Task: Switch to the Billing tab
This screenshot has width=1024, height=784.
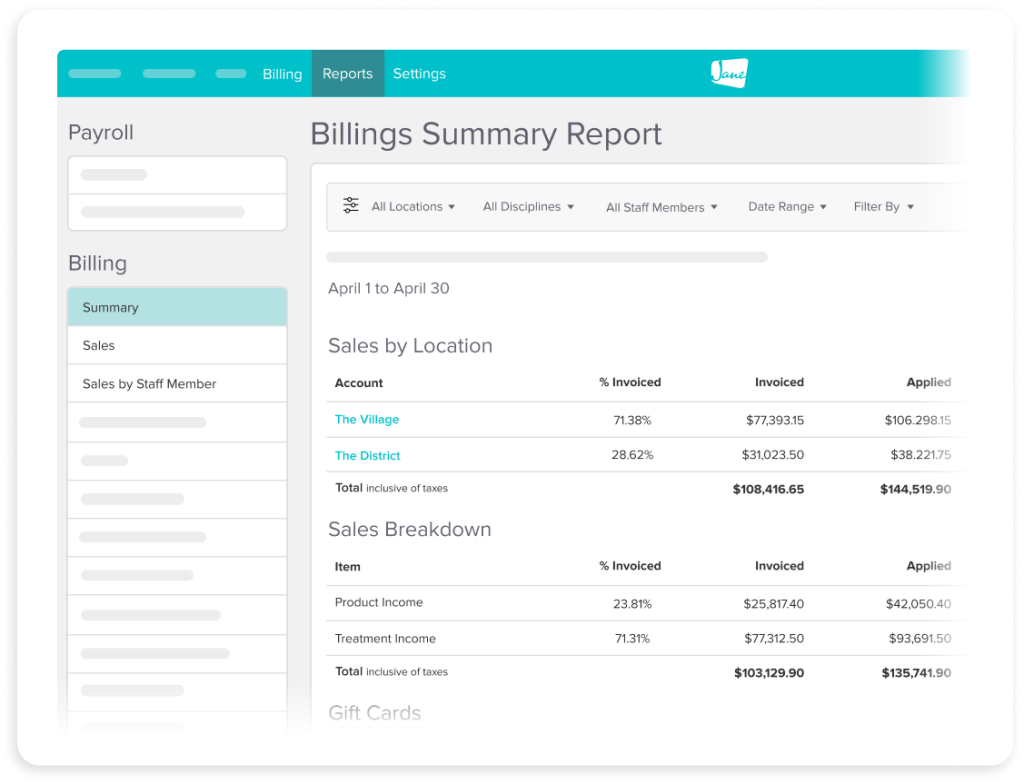Action: (282, 74)
